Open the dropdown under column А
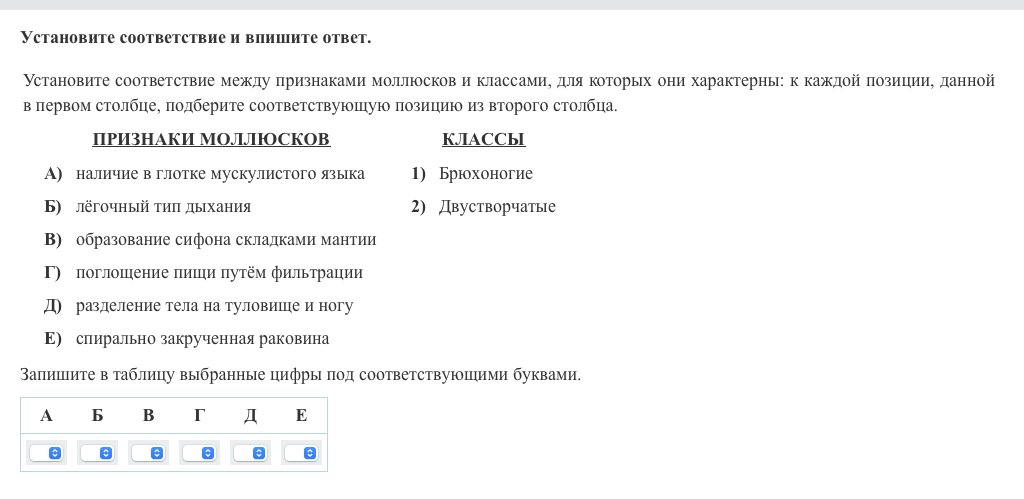Screen dimensions: 1024x499 (x=46, y=453)
